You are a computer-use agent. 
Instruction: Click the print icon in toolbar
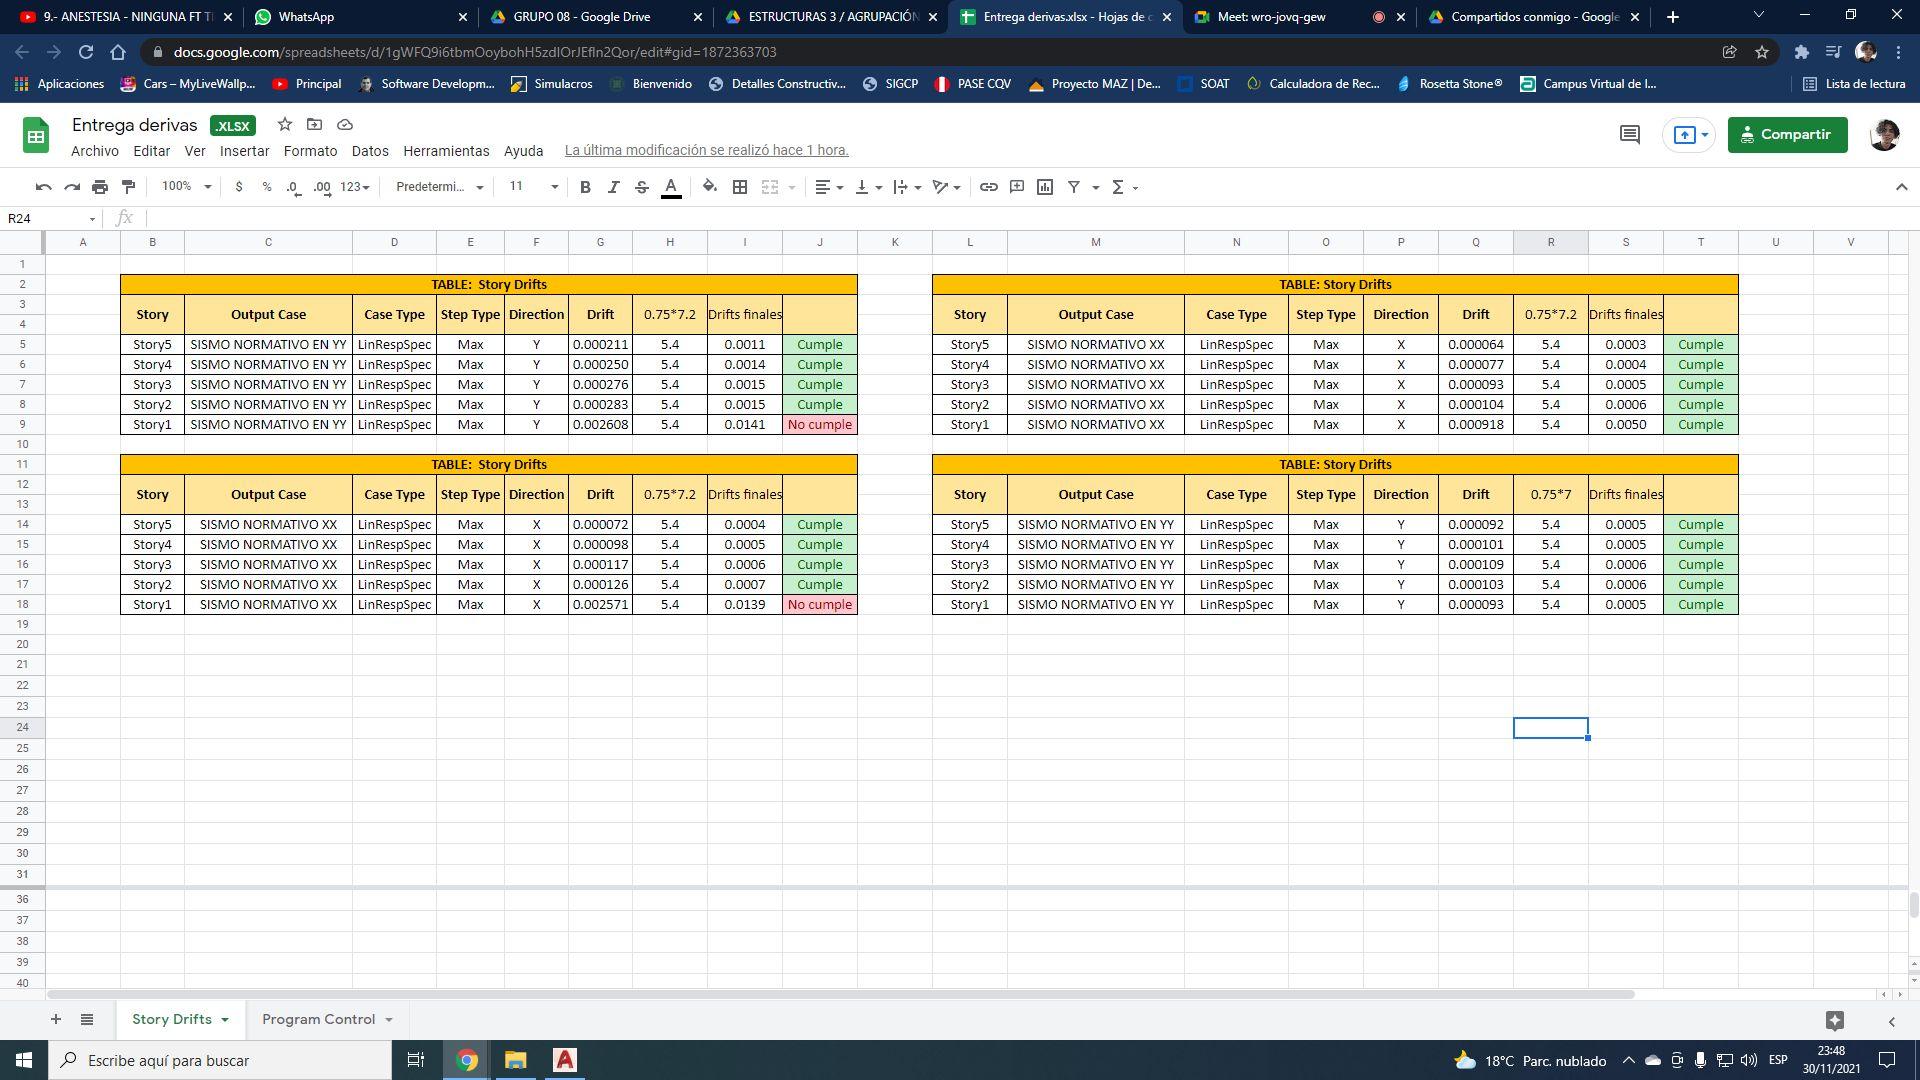pos(100,187)
